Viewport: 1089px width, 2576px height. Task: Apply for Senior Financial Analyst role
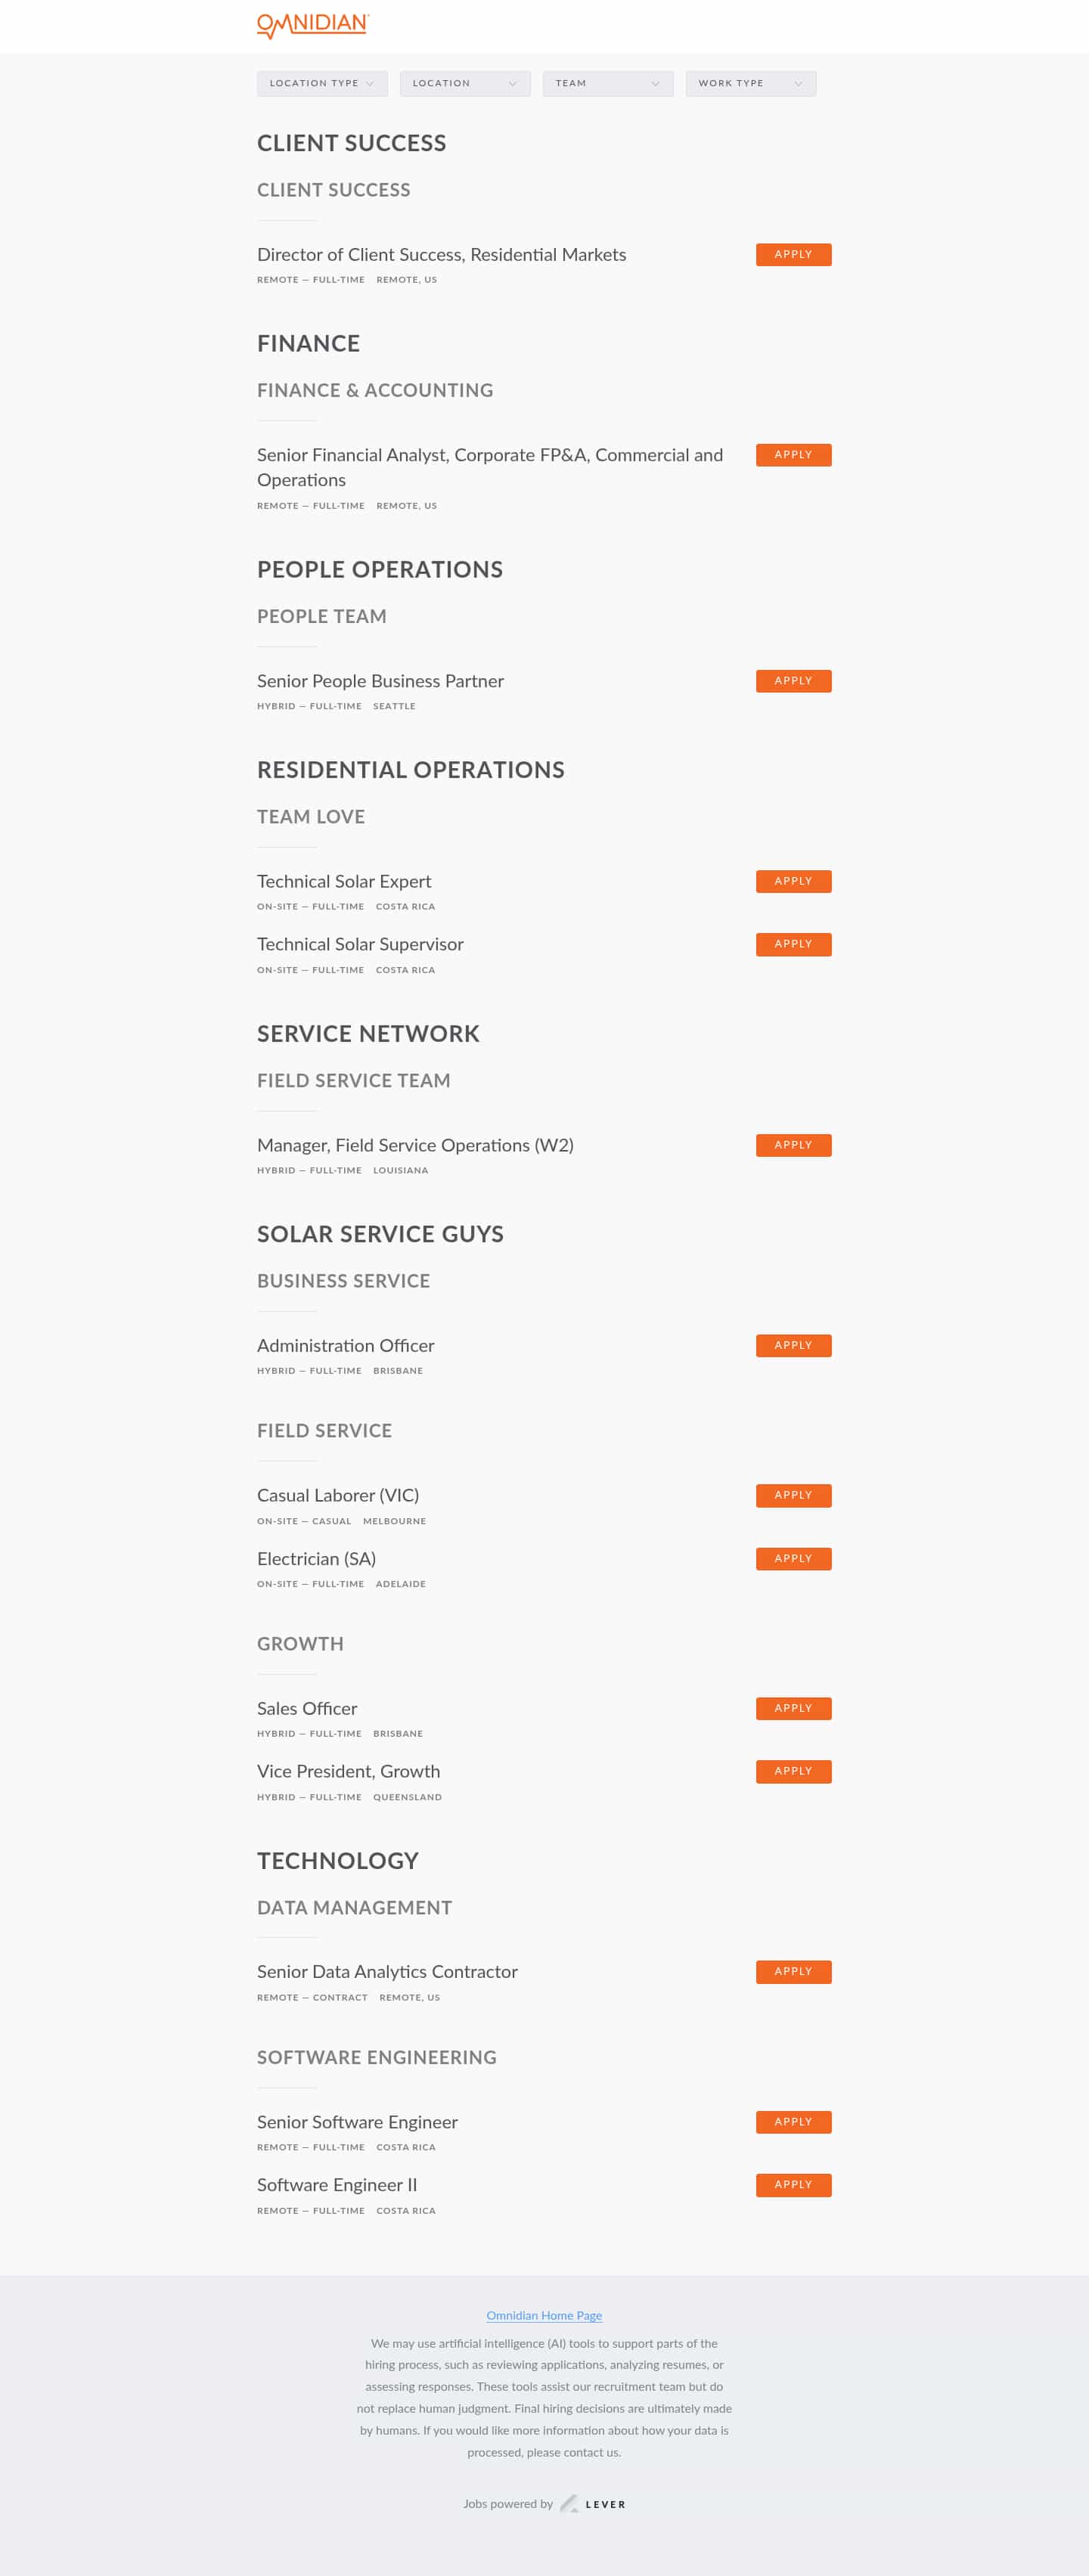[793, 454]
